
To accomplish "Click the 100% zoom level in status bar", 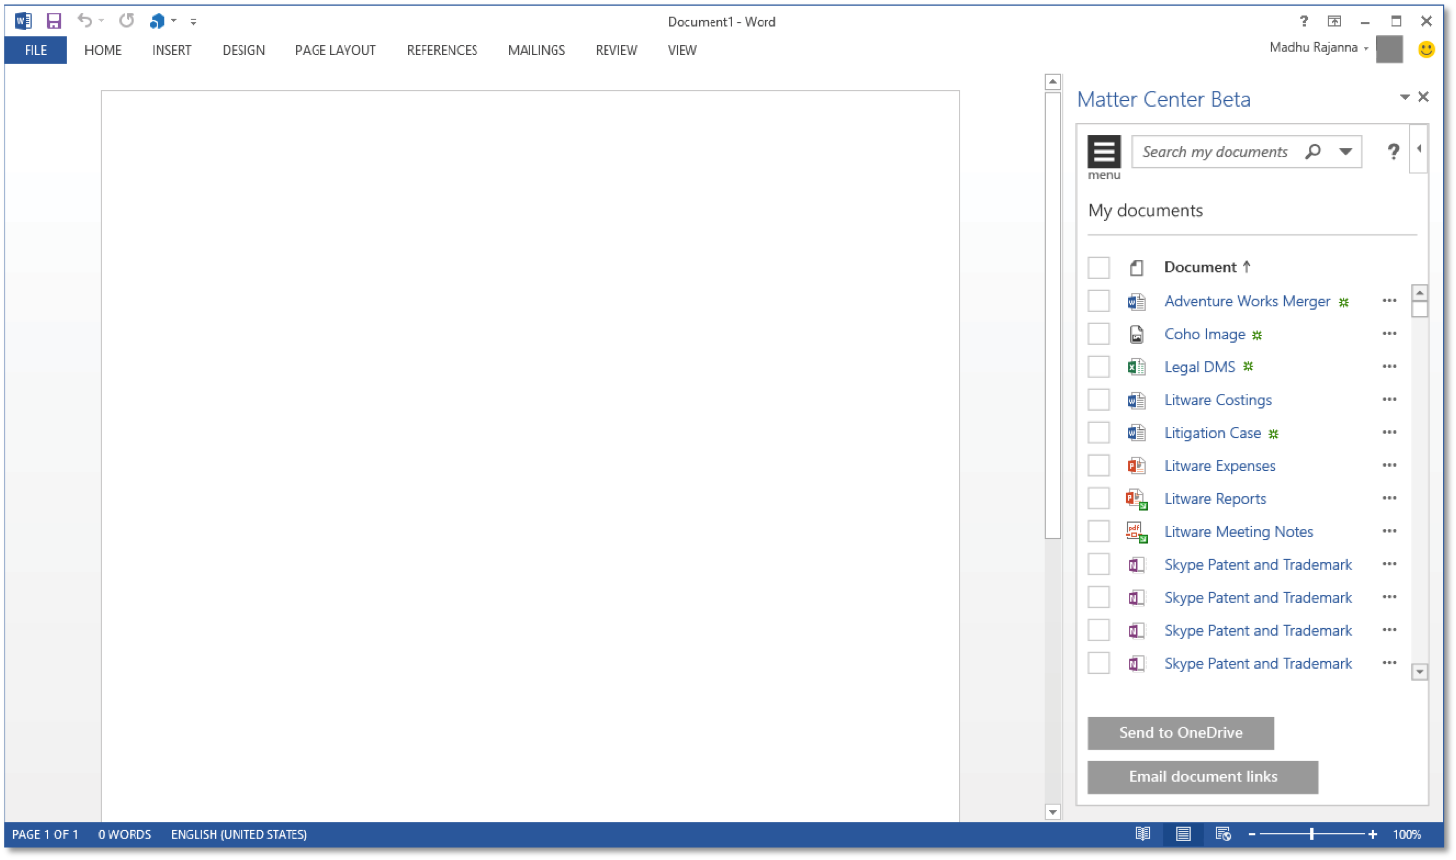I will tap(1407, 834).
